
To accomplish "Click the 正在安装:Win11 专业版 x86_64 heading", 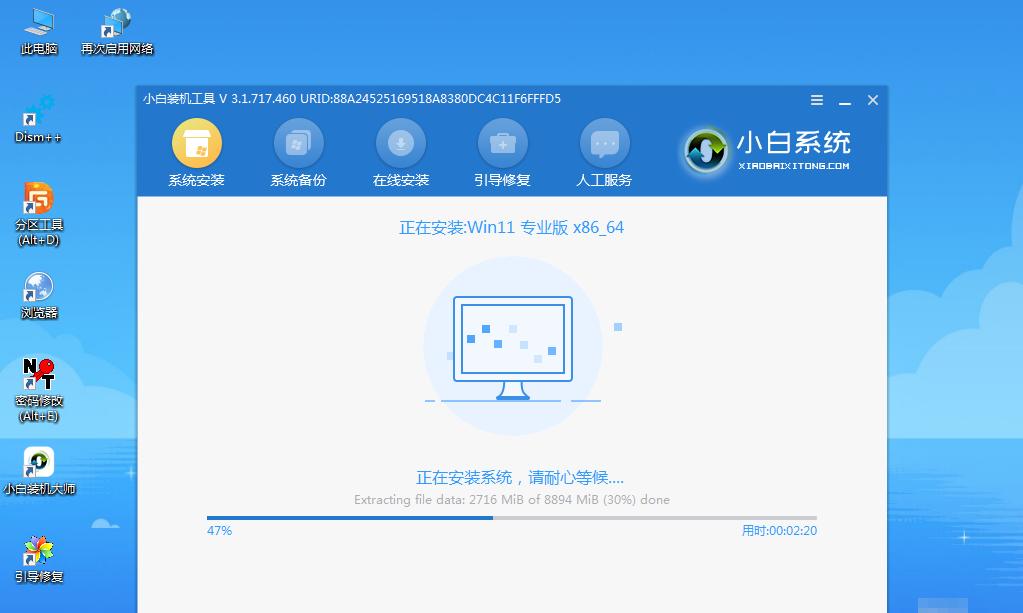I will (512, 228).
